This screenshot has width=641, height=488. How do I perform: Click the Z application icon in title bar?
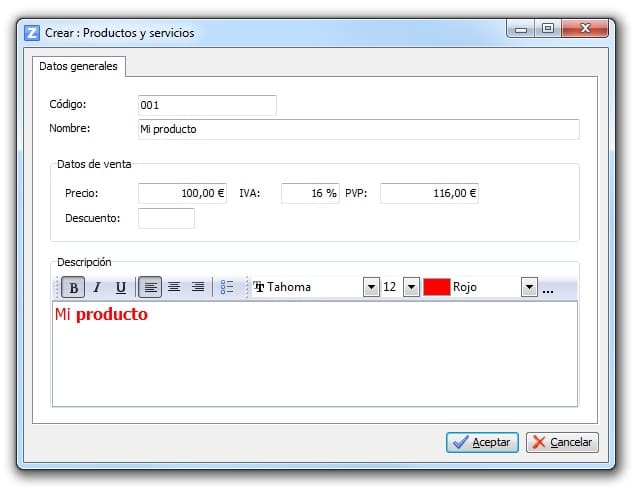[32, 33]
